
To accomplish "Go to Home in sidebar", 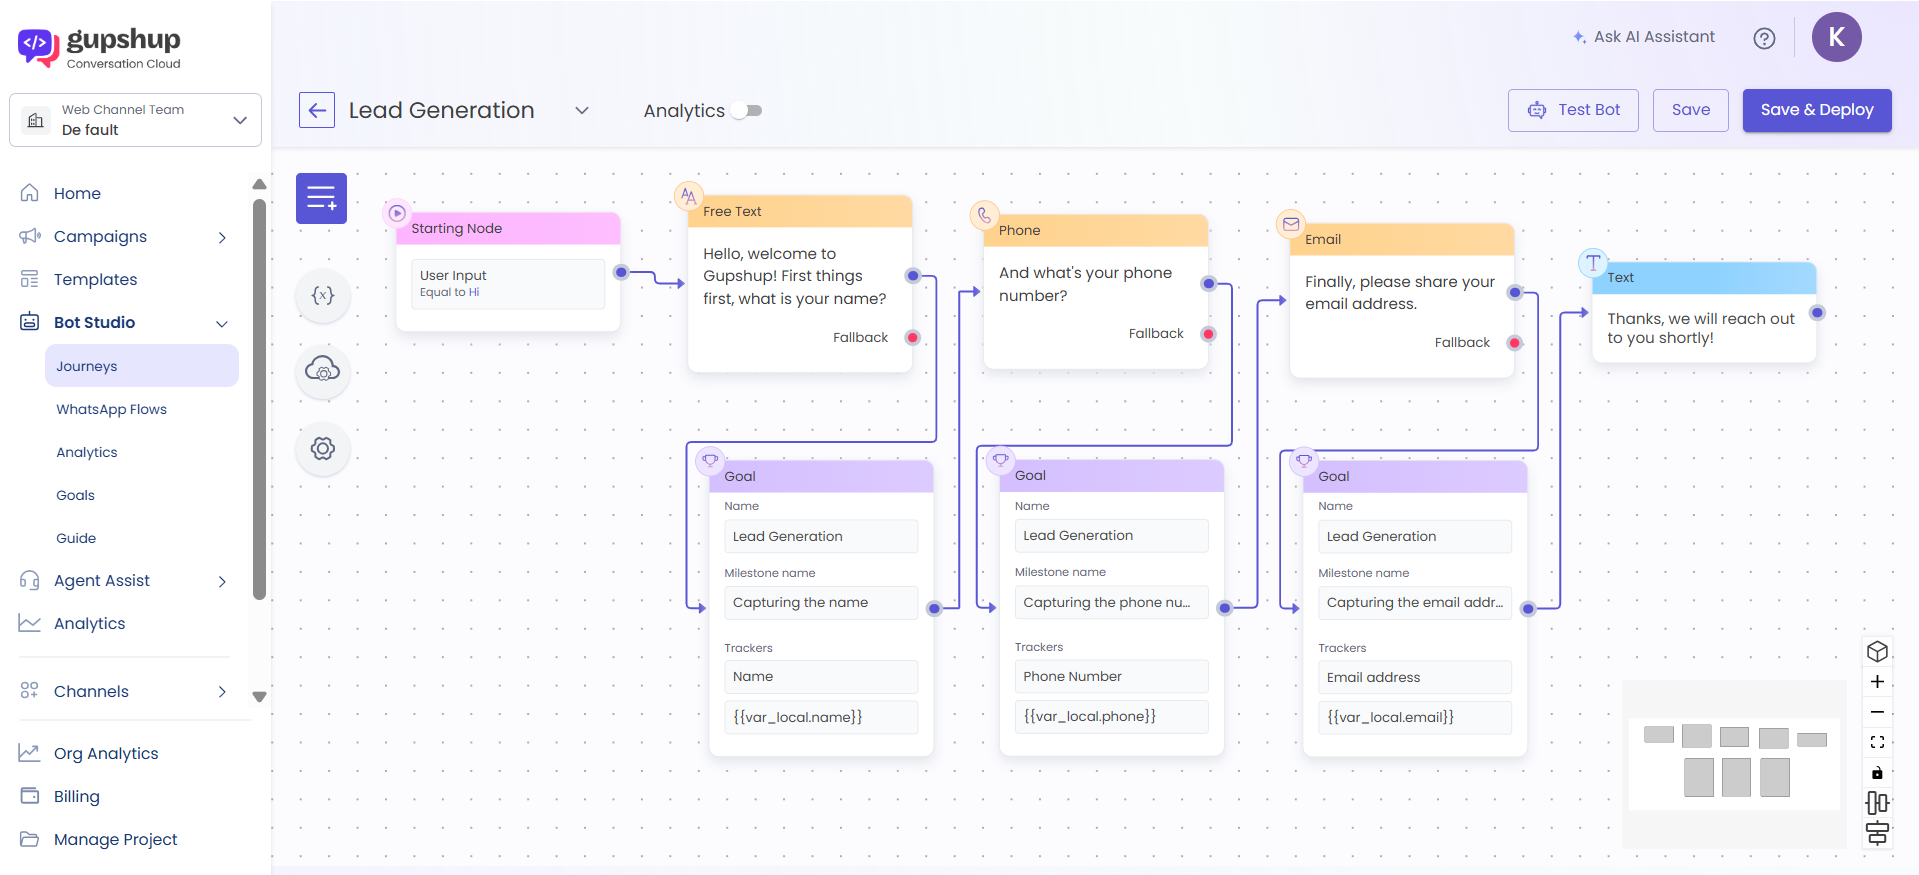I will click(77, 193).
